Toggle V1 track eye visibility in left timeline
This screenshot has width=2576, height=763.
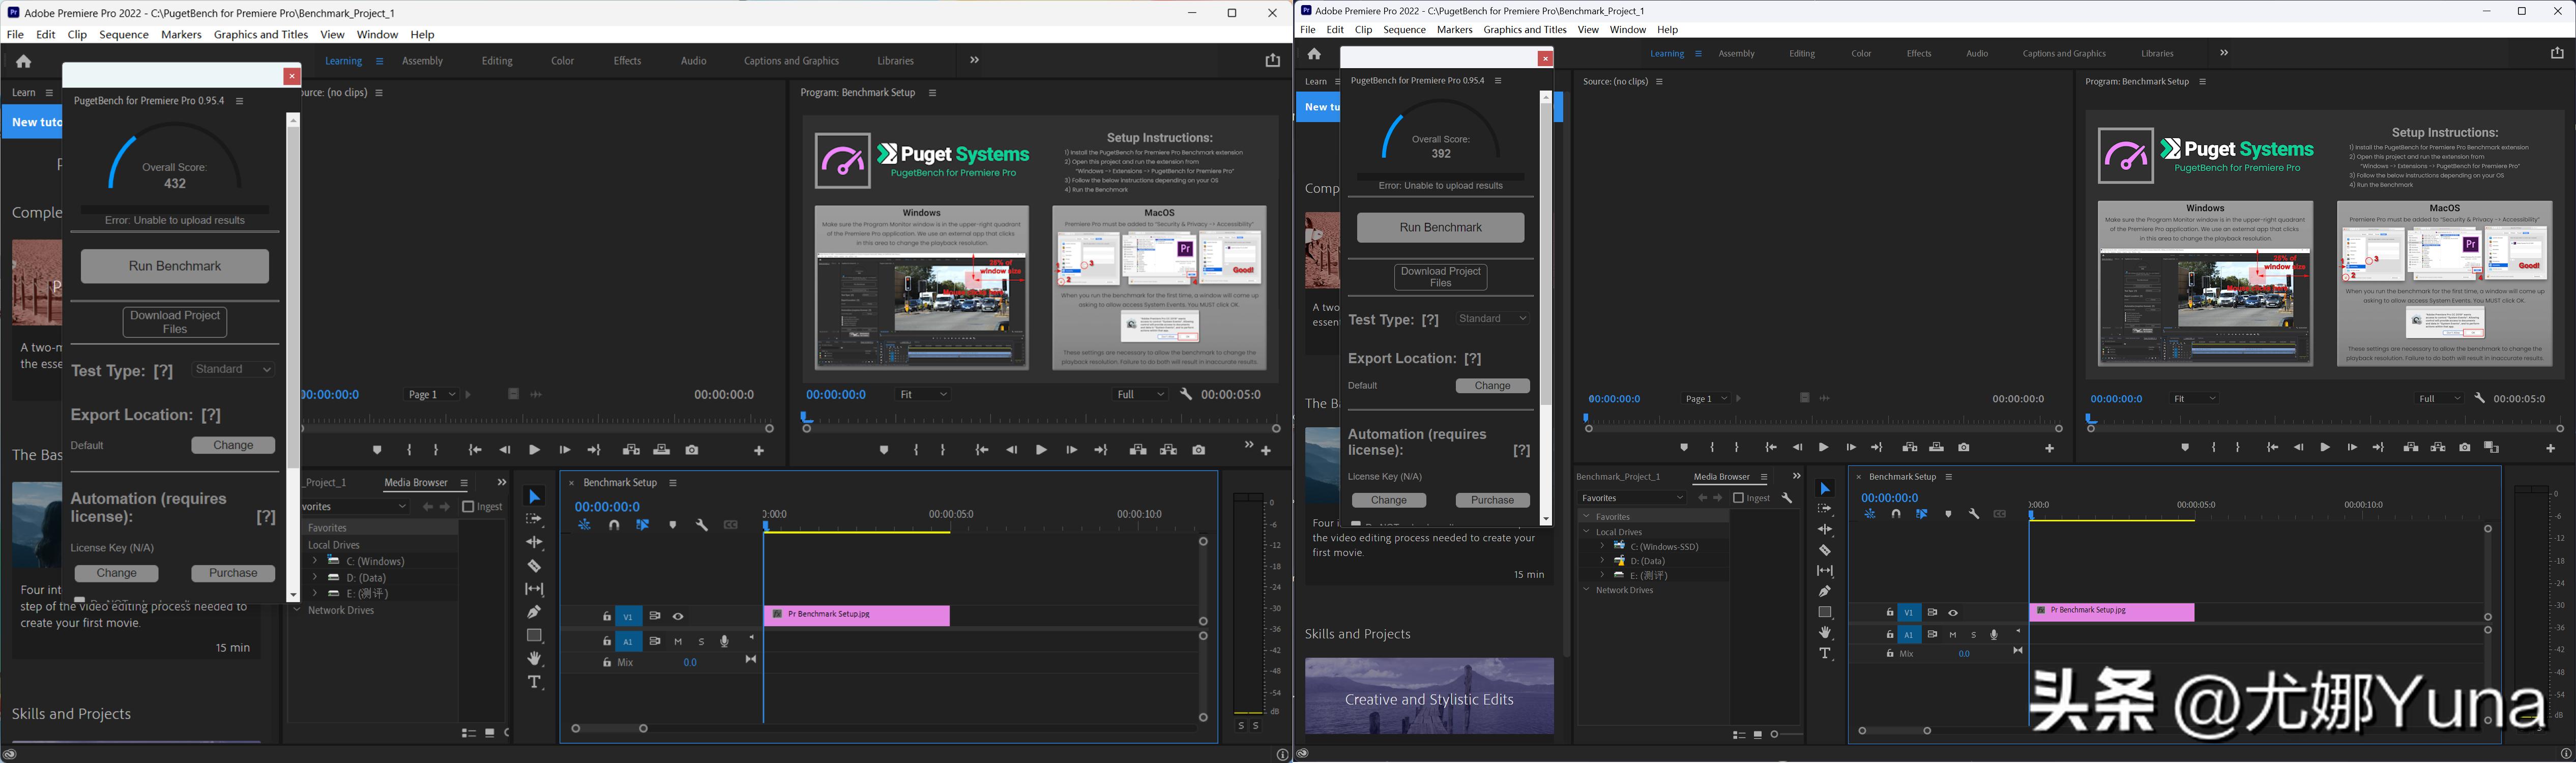(x=678, y=616)
